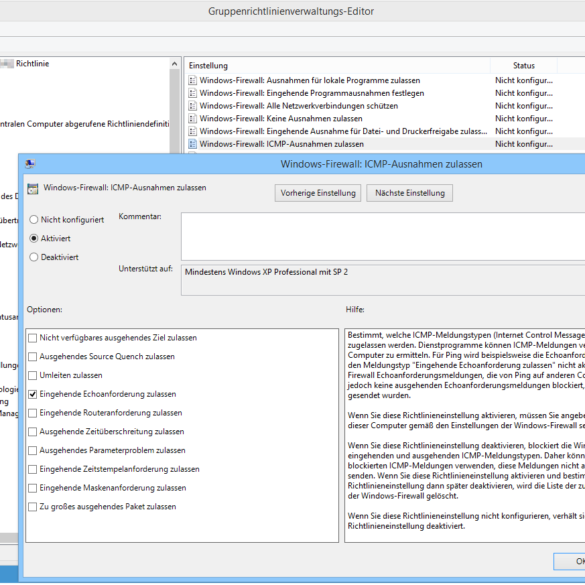Enable 'Ausgehende Zeitüberschreitung zulassen'

pyautogui.click(x=33, y=432)
